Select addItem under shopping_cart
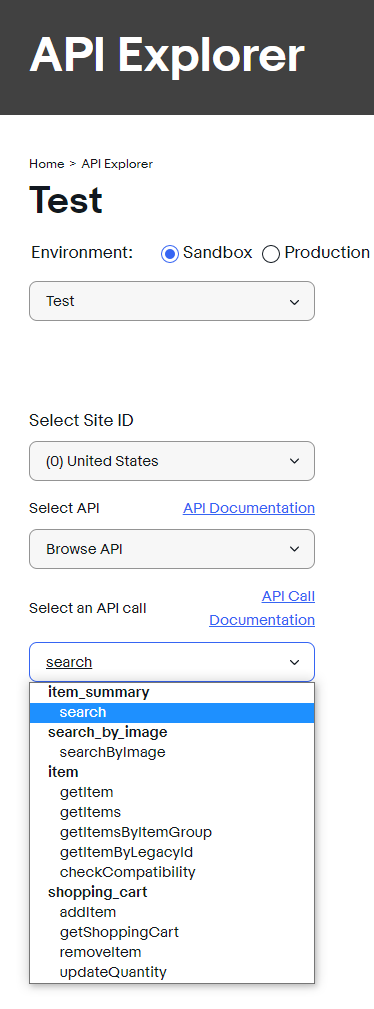The height and width of the screenshot is (1009, 374). point(172,912)
